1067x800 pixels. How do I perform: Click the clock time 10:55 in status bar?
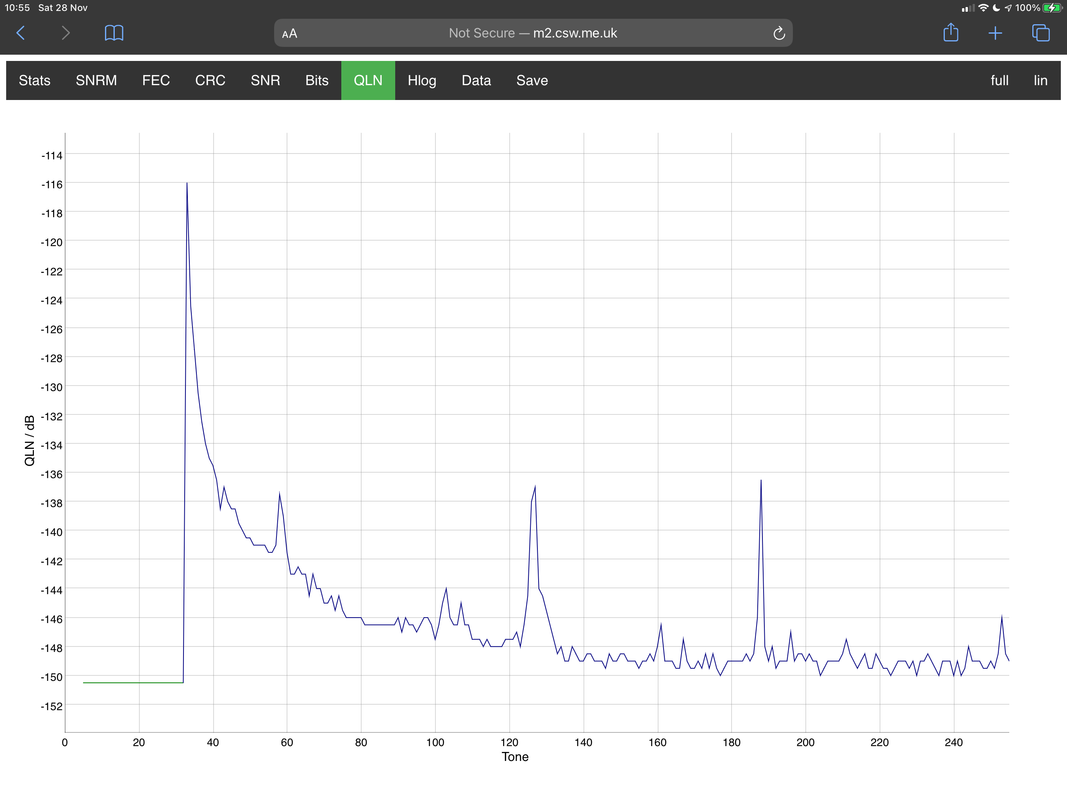click(x=17, y=7)
